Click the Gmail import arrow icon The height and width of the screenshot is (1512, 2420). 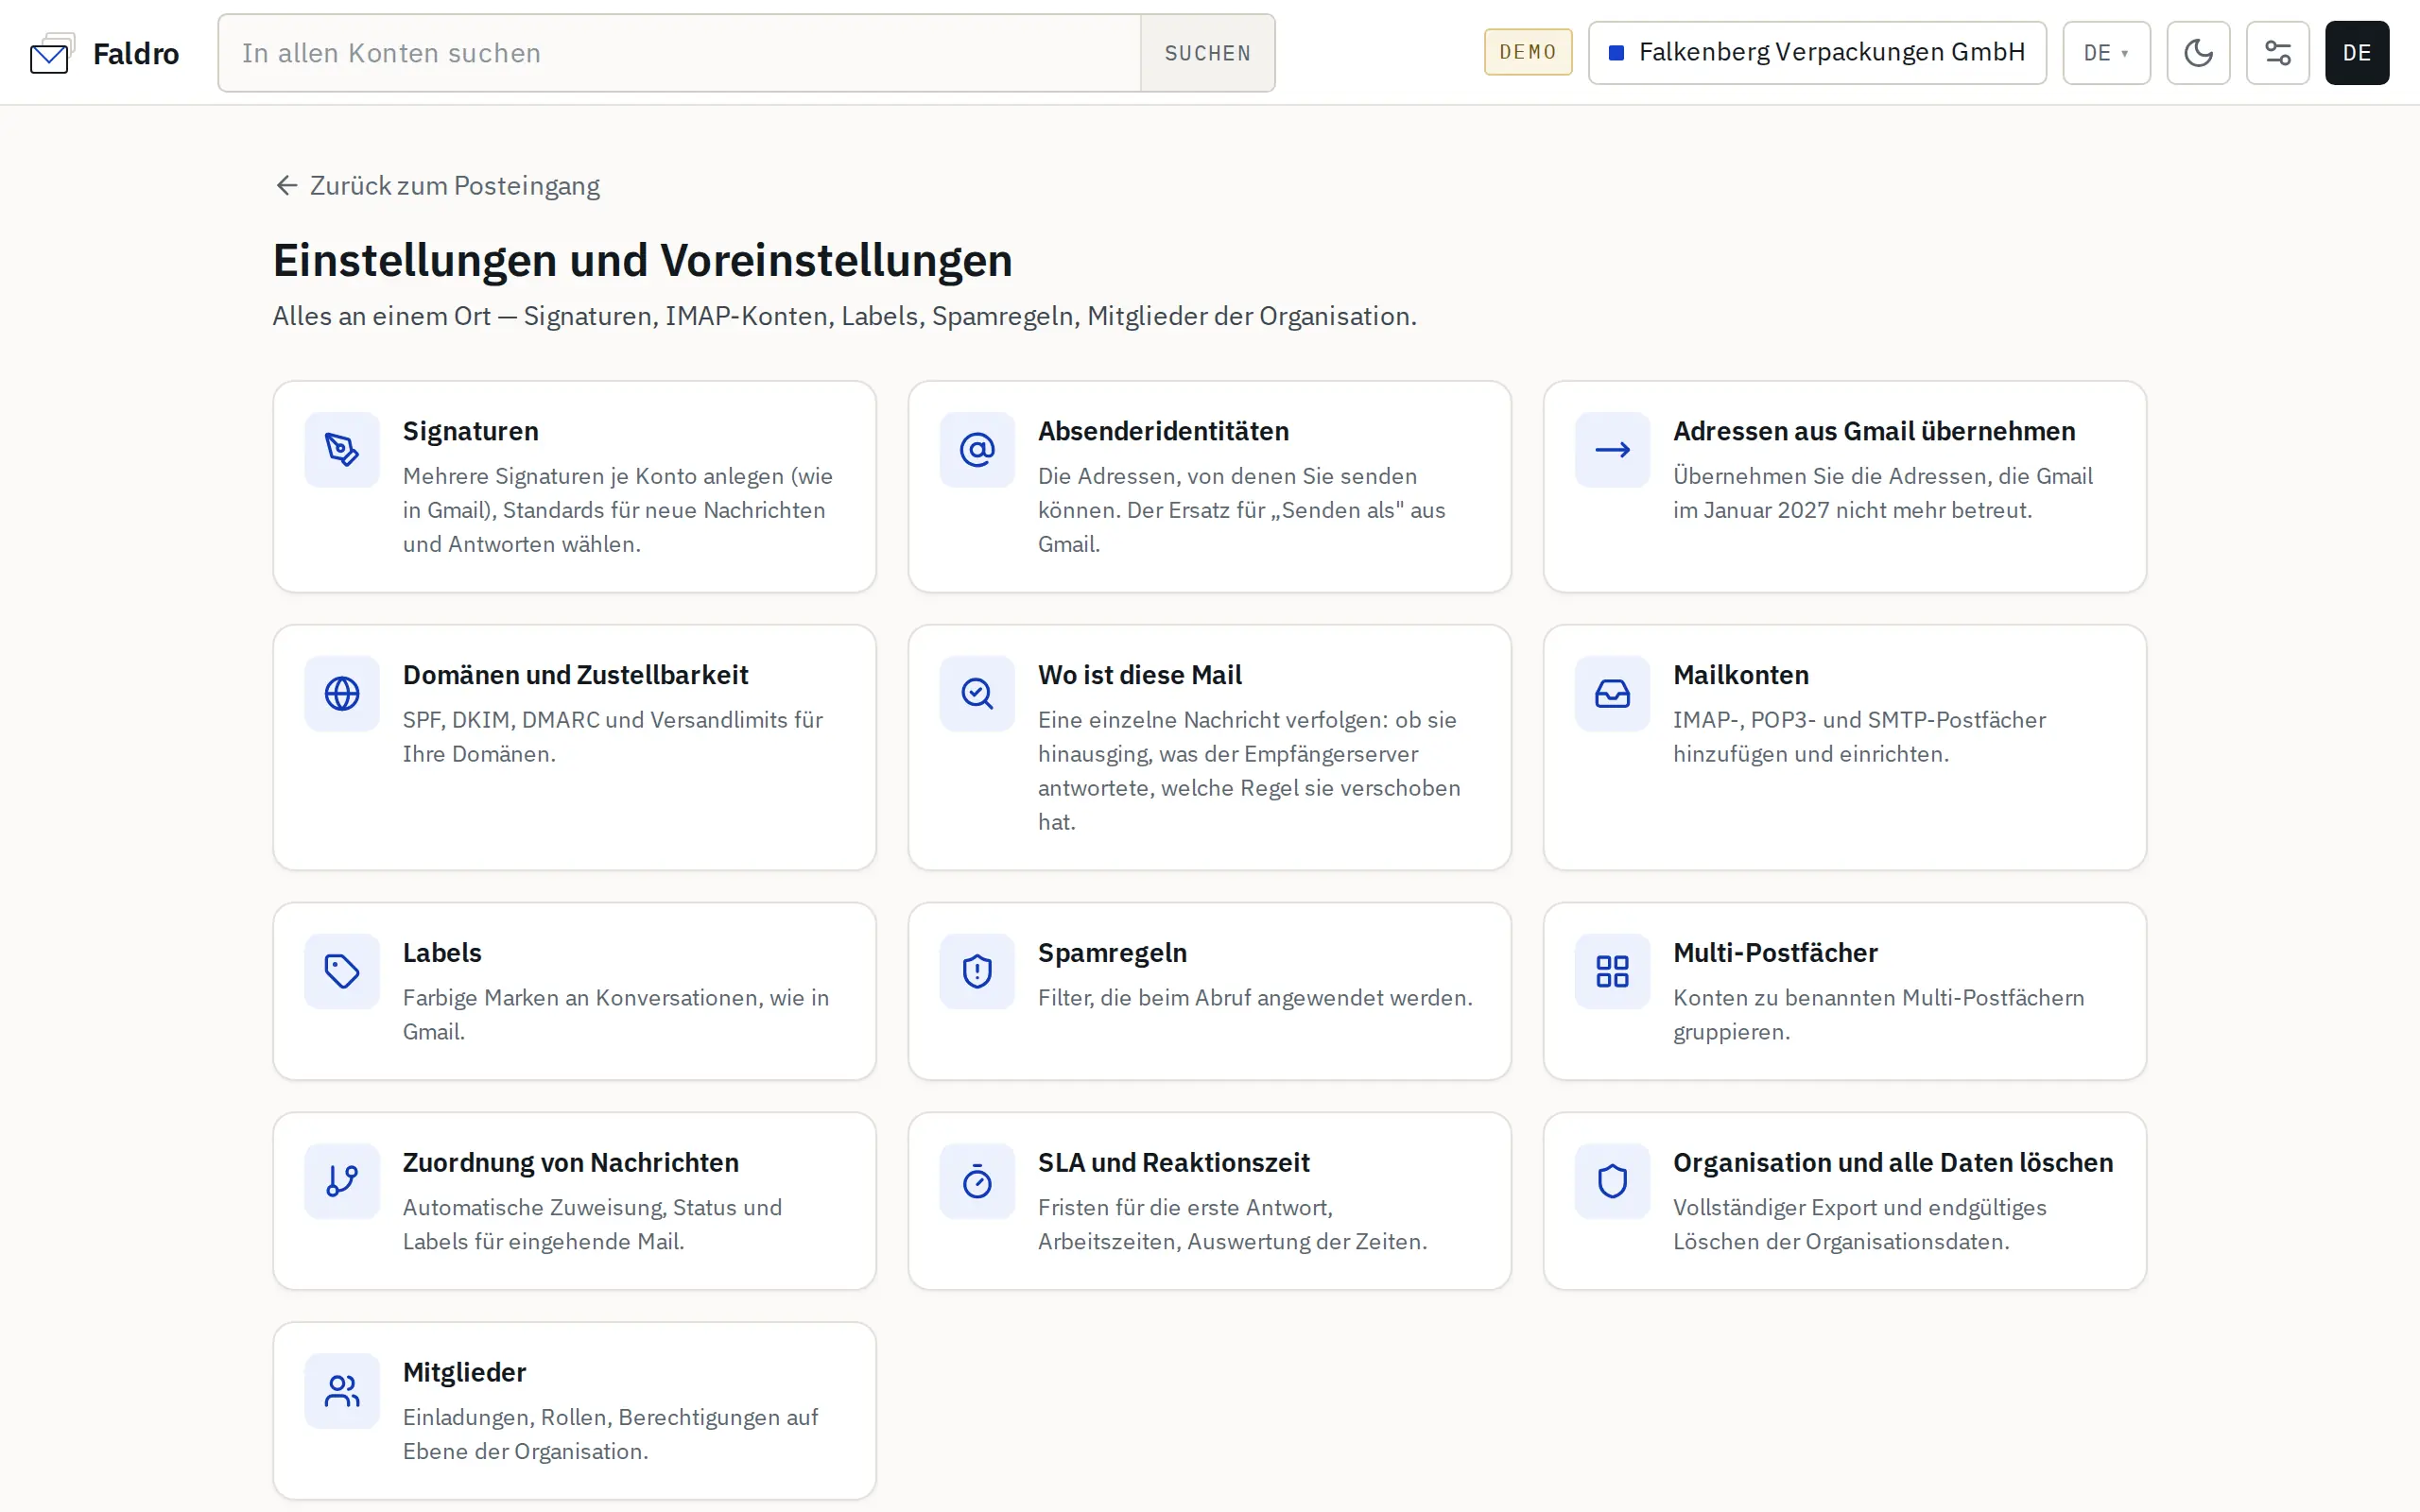point(1612,450)
